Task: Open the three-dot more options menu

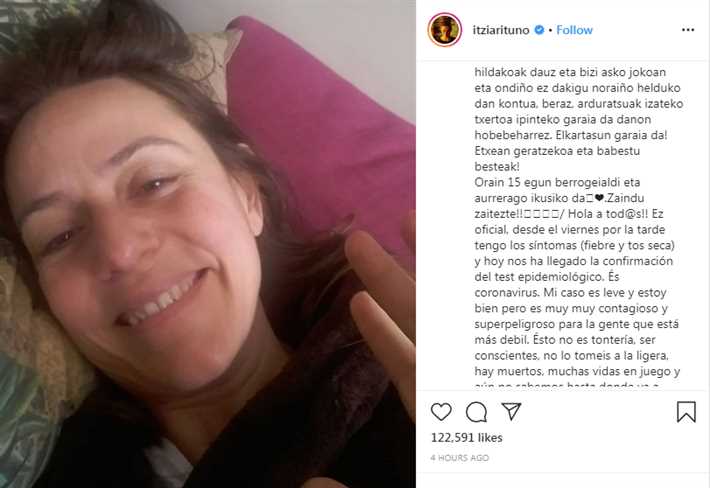Action: [688, 30]
